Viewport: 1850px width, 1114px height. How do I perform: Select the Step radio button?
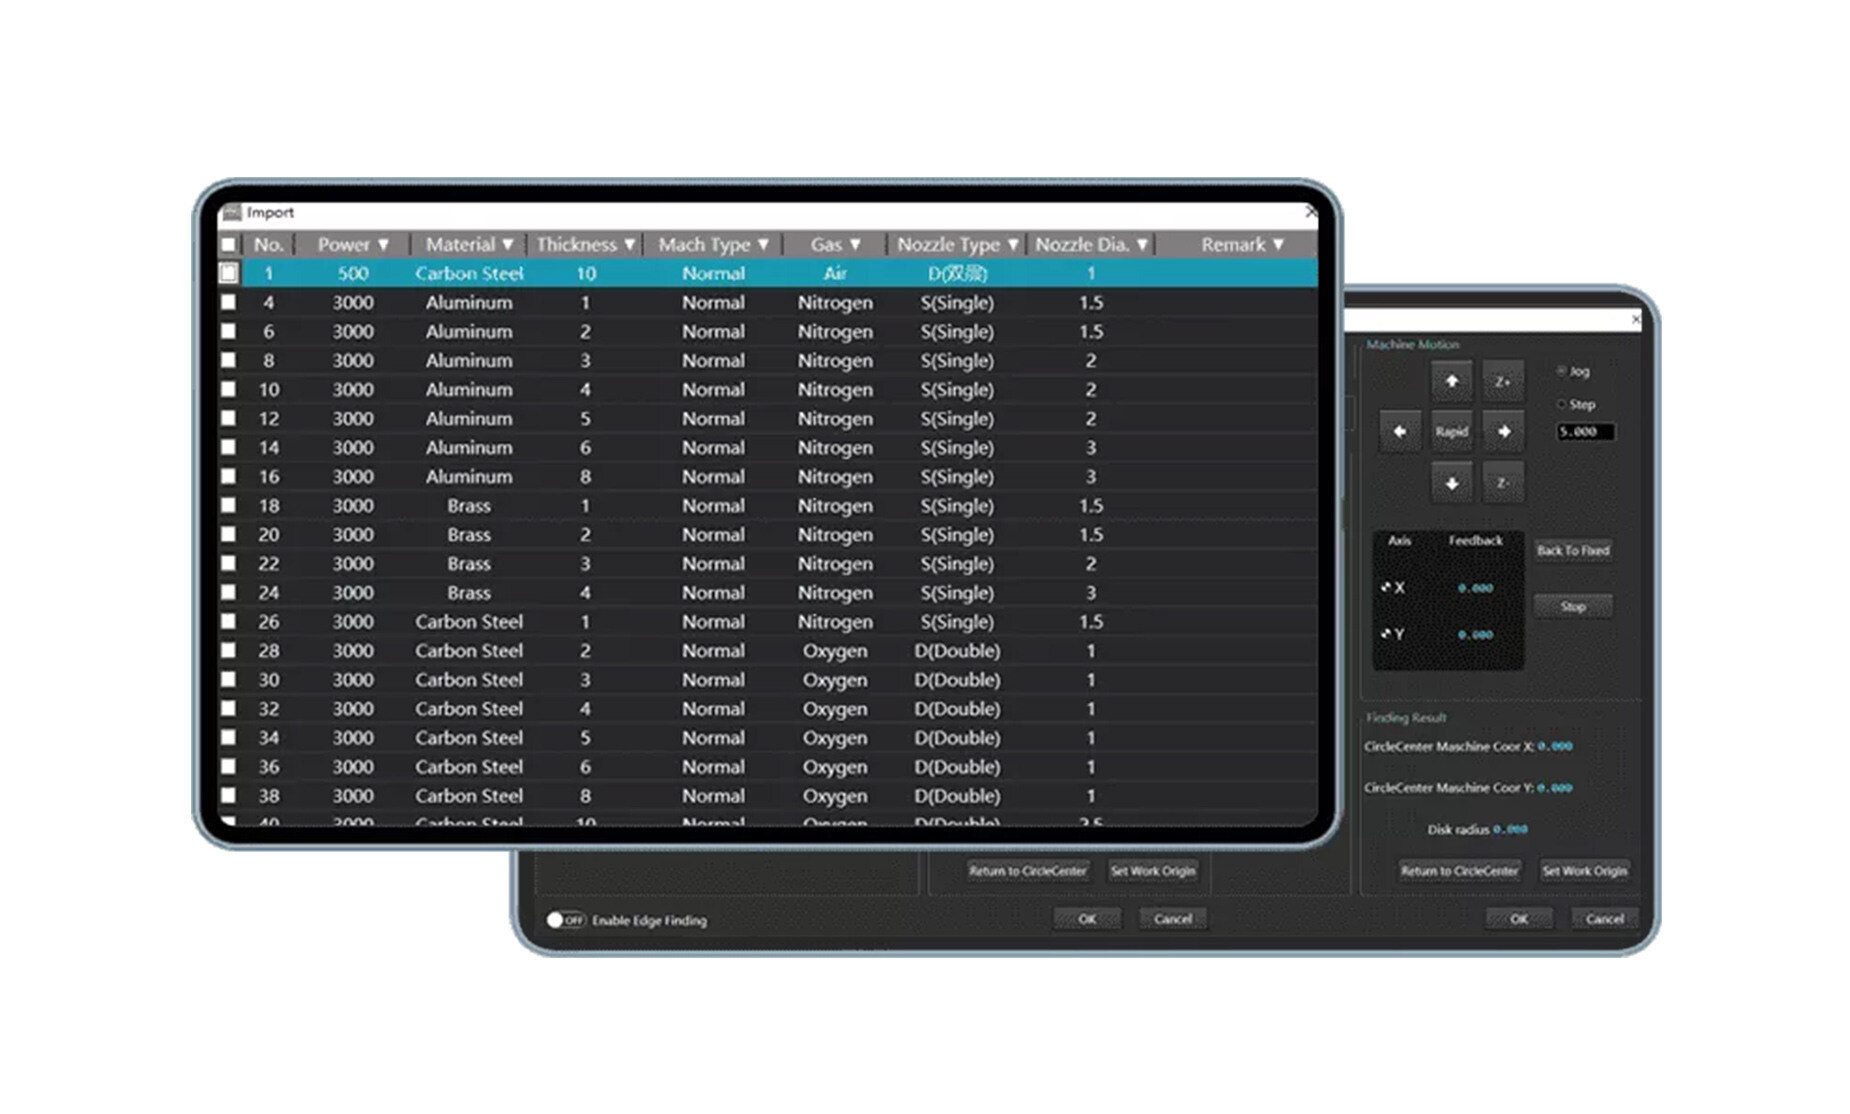[x=1561, y=404]
